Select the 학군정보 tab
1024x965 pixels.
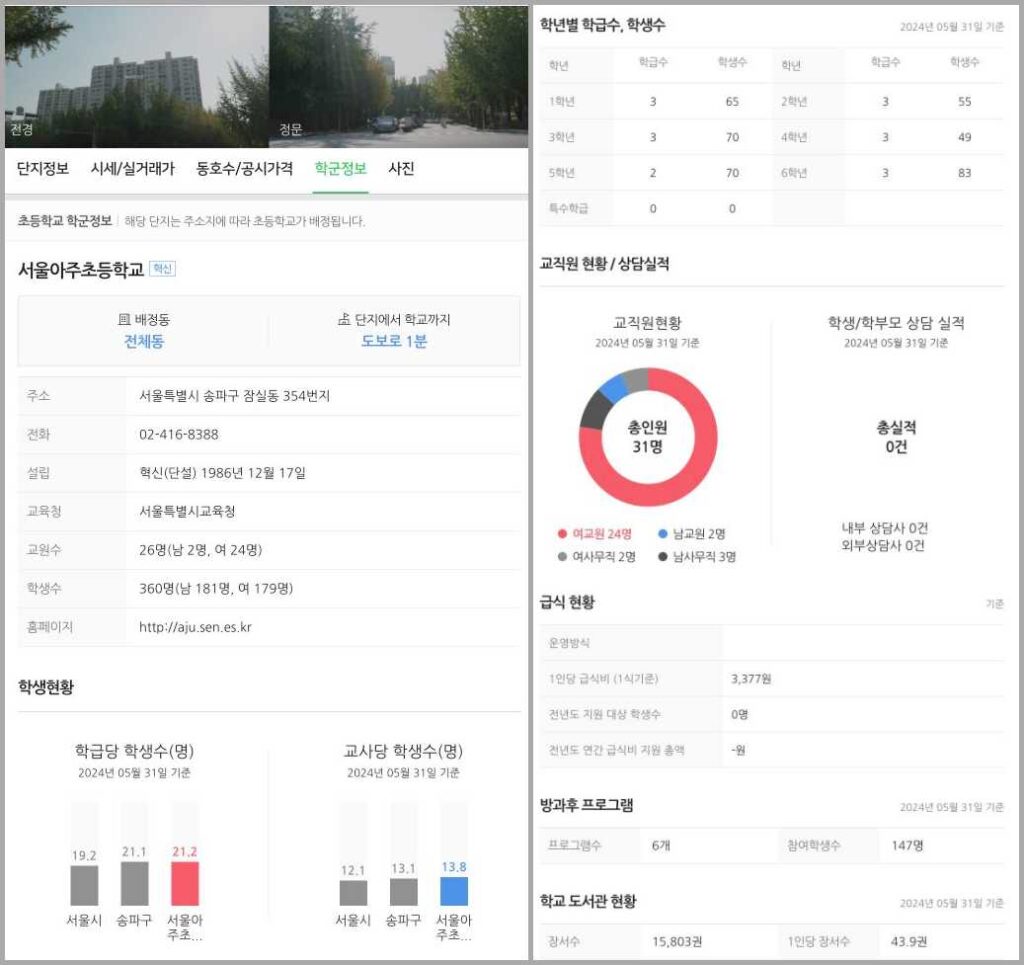(340, 169)
